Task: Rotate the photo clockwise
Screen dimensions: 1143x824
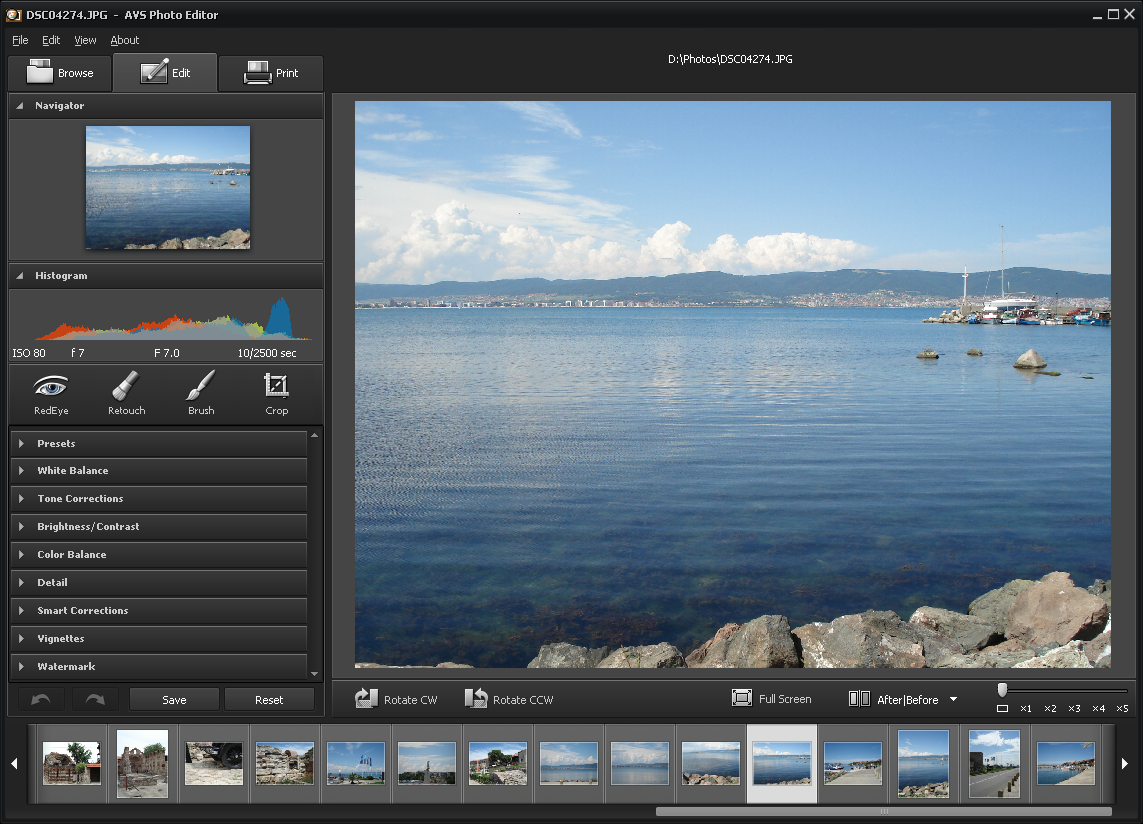Action: click(x=397, y=699)
